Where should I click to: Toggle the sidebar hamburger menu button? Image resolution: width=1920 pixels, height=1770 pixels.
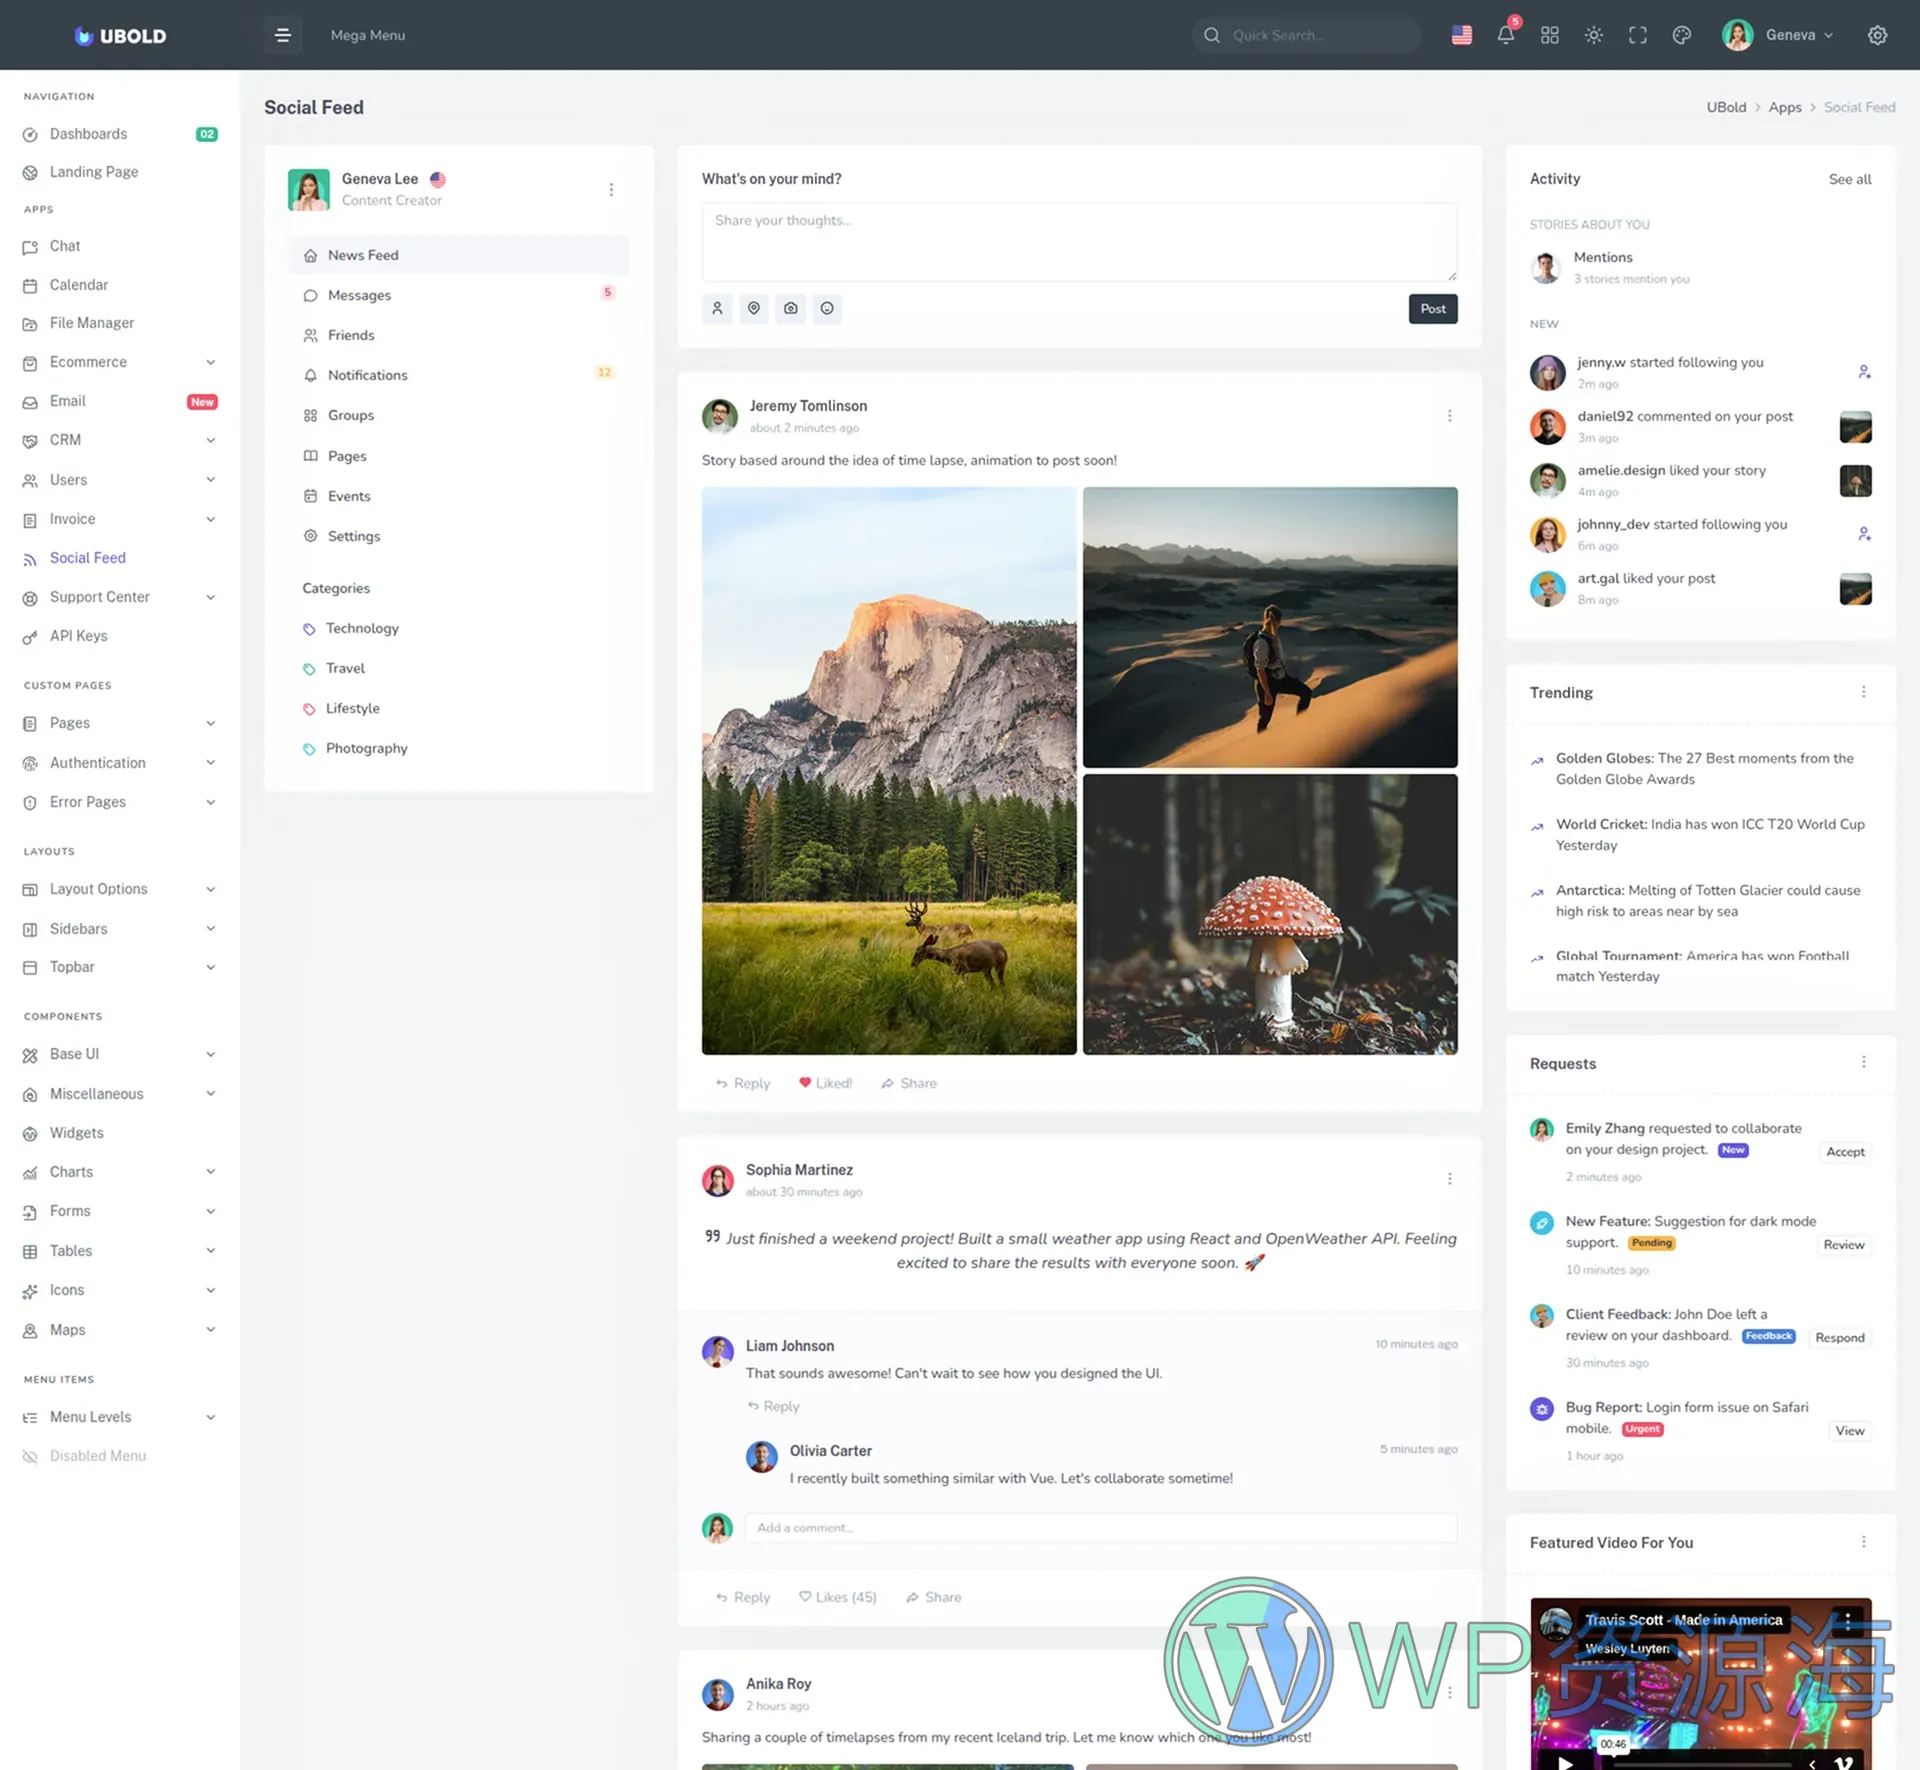coord(282,35)
